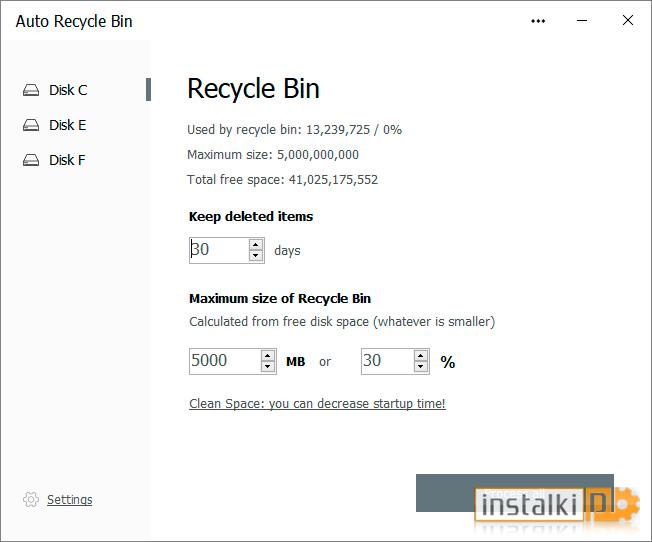Image resolution: width=652 pixels, height=542 pixels.
Task: Close the Auto Recycle Bin window
Action: [628, 20]
